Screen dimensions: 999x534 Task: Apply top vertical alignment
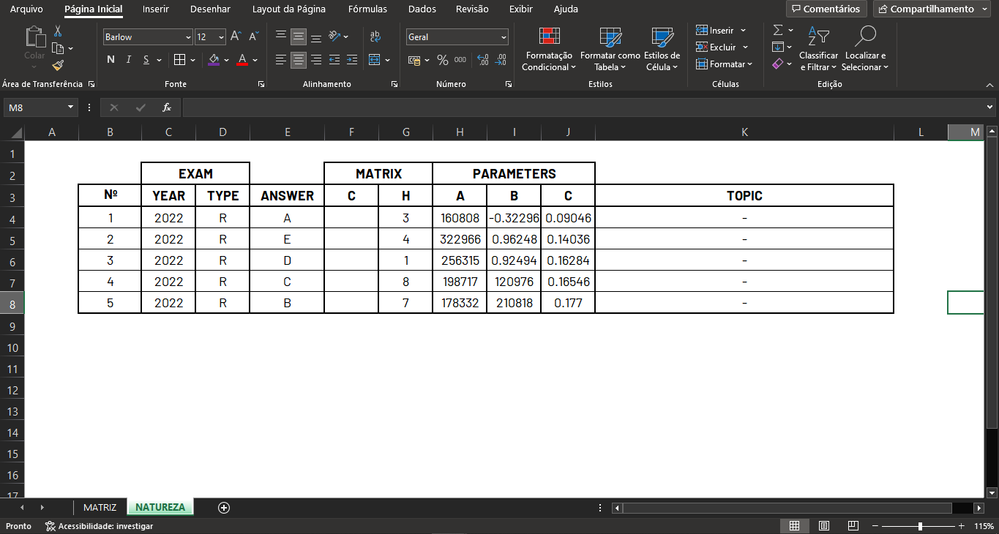(281, 37)
